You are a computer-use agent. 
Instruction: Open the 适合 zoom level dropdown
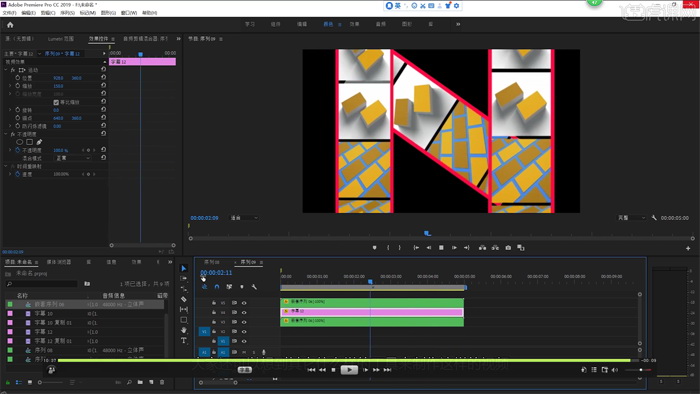click(244, 218)
